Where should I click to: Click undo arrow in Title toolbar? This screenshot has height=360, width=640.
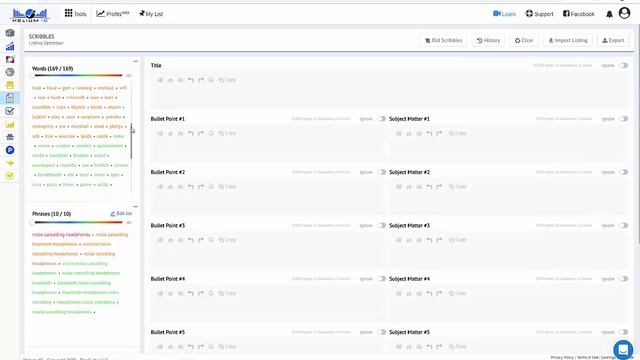coord(191,80)
